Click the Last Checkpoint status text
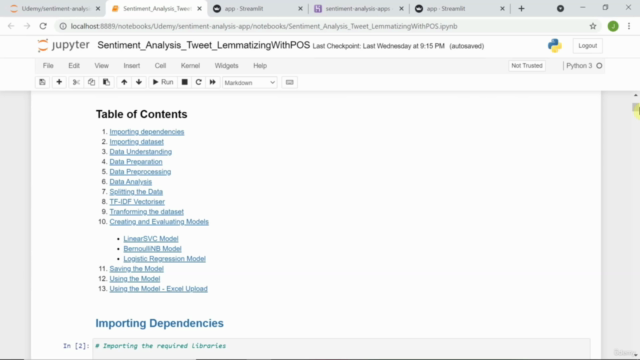The height and width of the screenshot is (360, 640). tap(378, 46)
